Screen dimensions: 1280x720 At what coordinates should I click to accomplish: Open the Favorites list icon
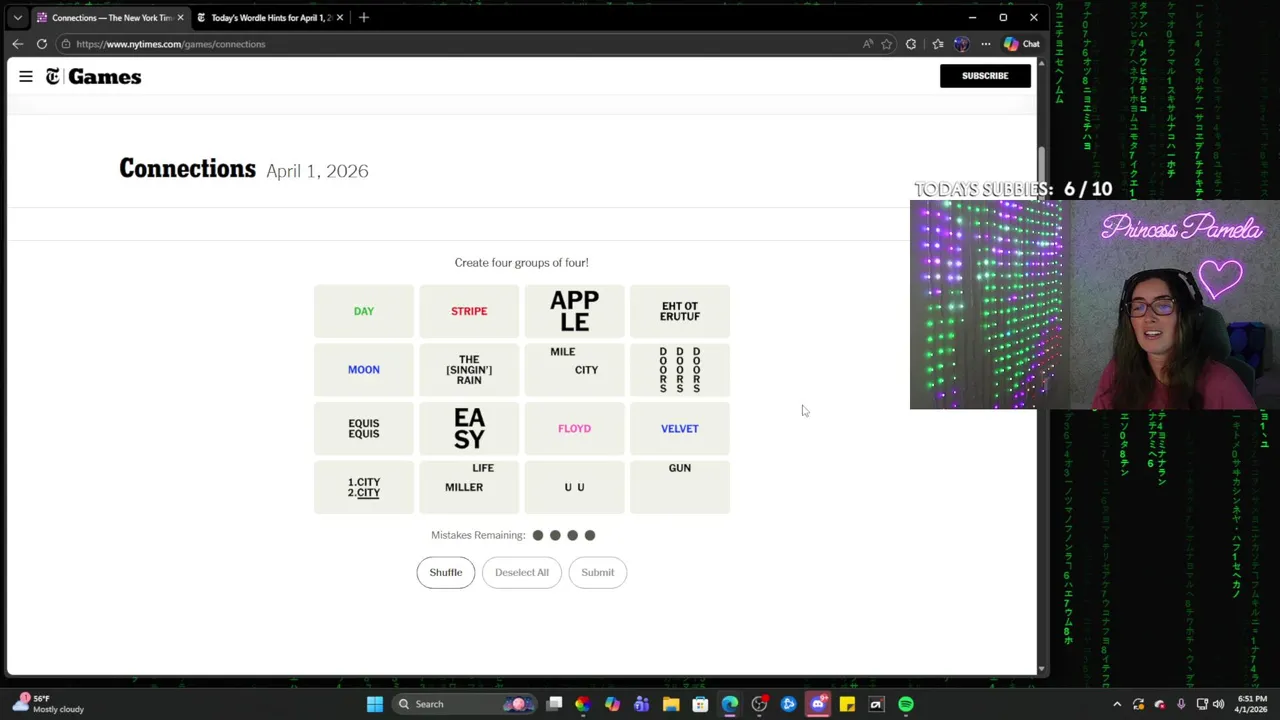(x=937, y=44)
